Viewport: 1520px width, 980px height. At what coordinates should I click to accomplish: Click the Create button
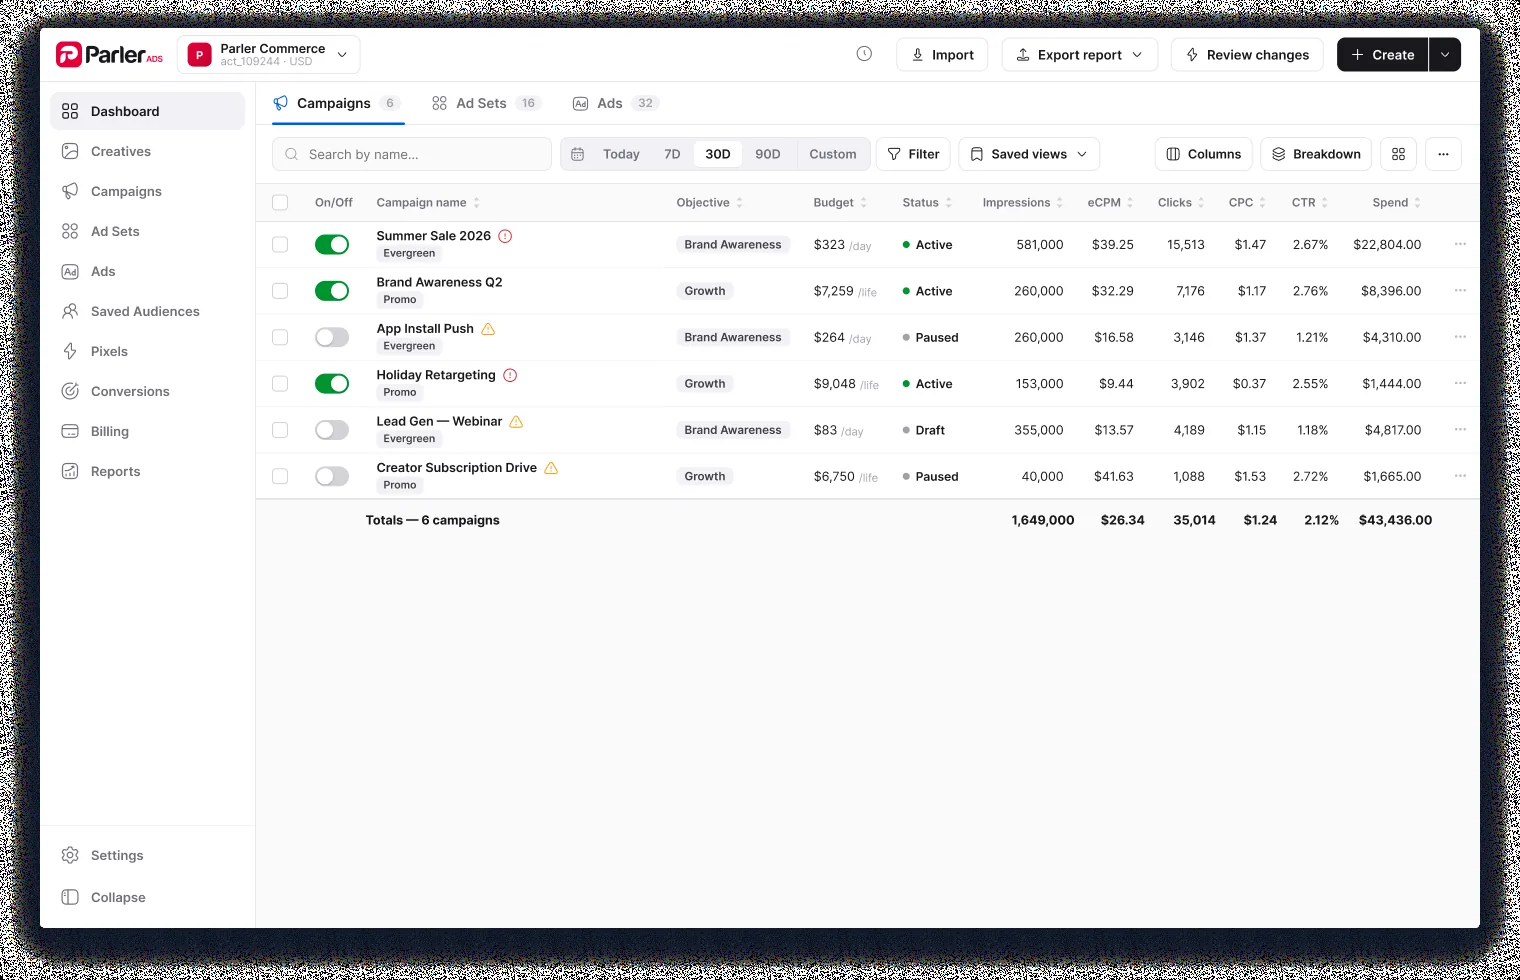(x=1383, y=54)
